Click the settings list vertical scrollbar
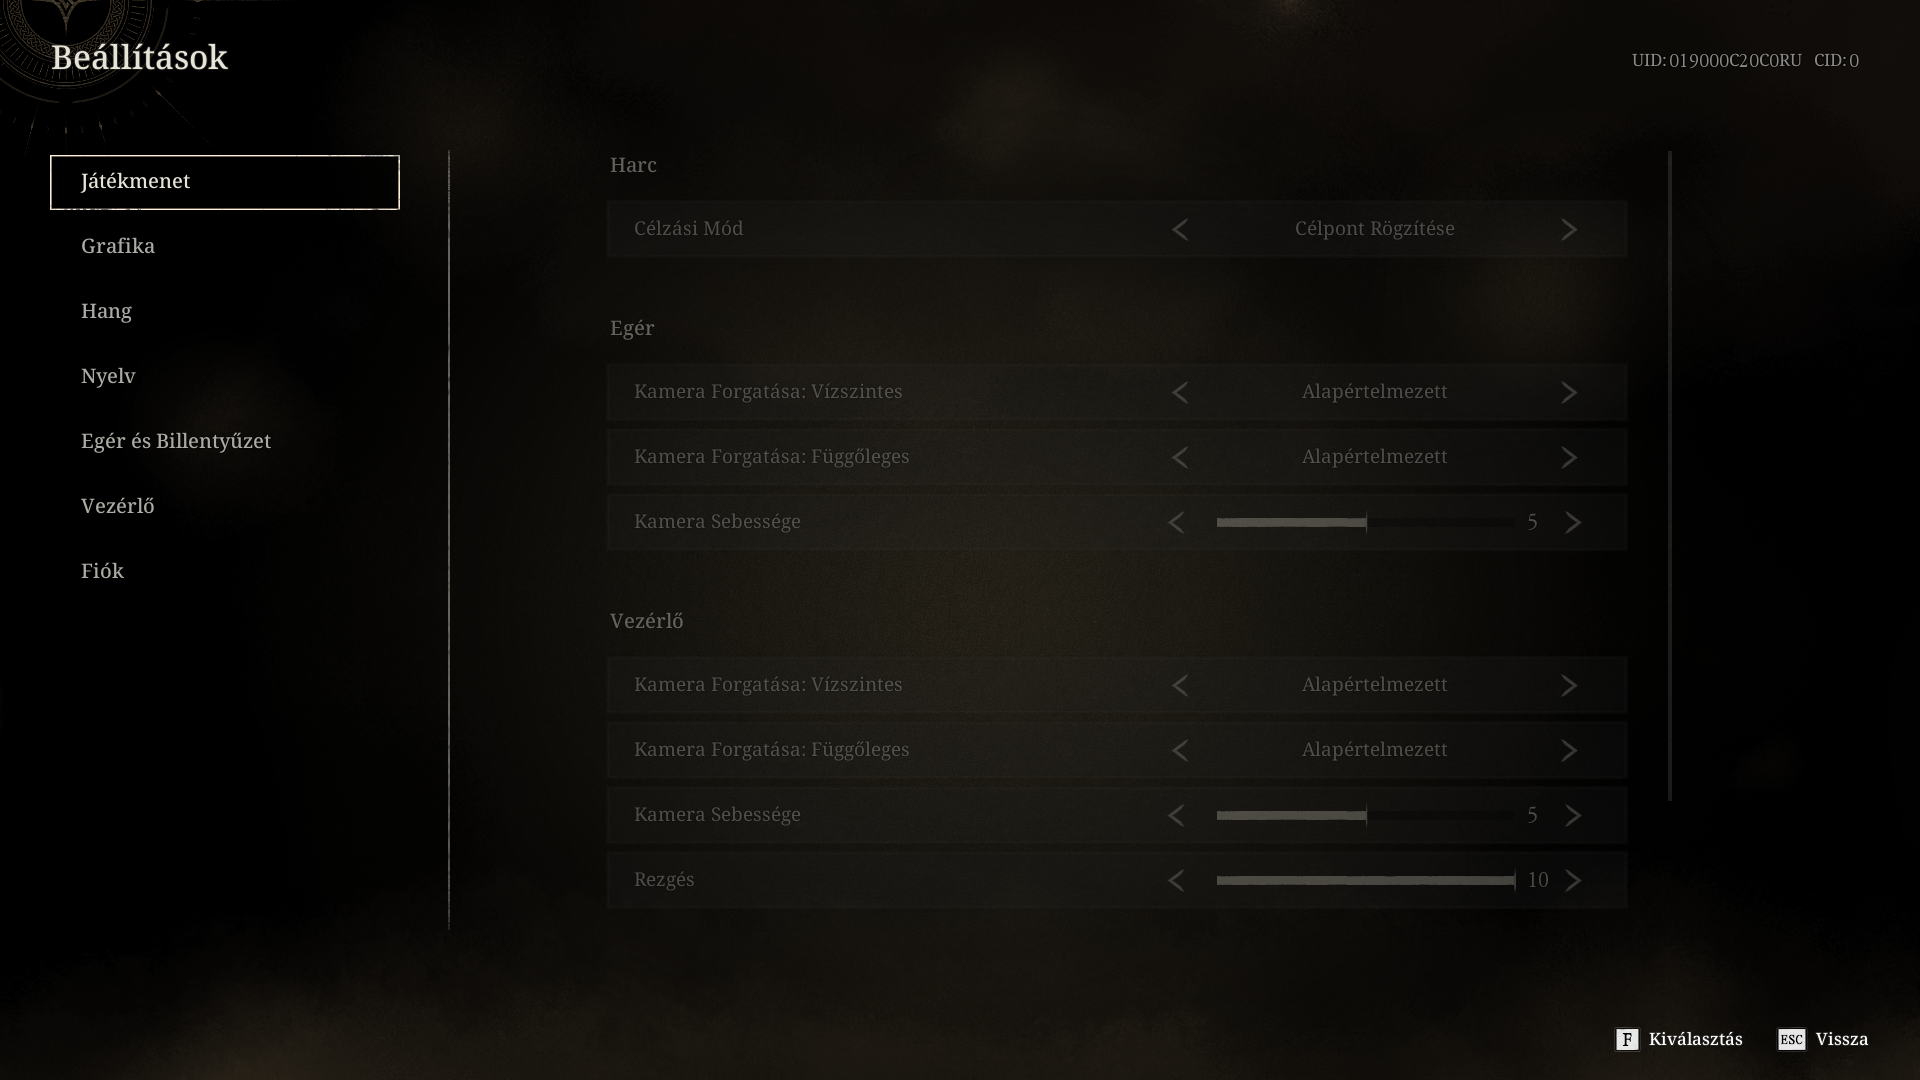 click(x=1669, y=475)
